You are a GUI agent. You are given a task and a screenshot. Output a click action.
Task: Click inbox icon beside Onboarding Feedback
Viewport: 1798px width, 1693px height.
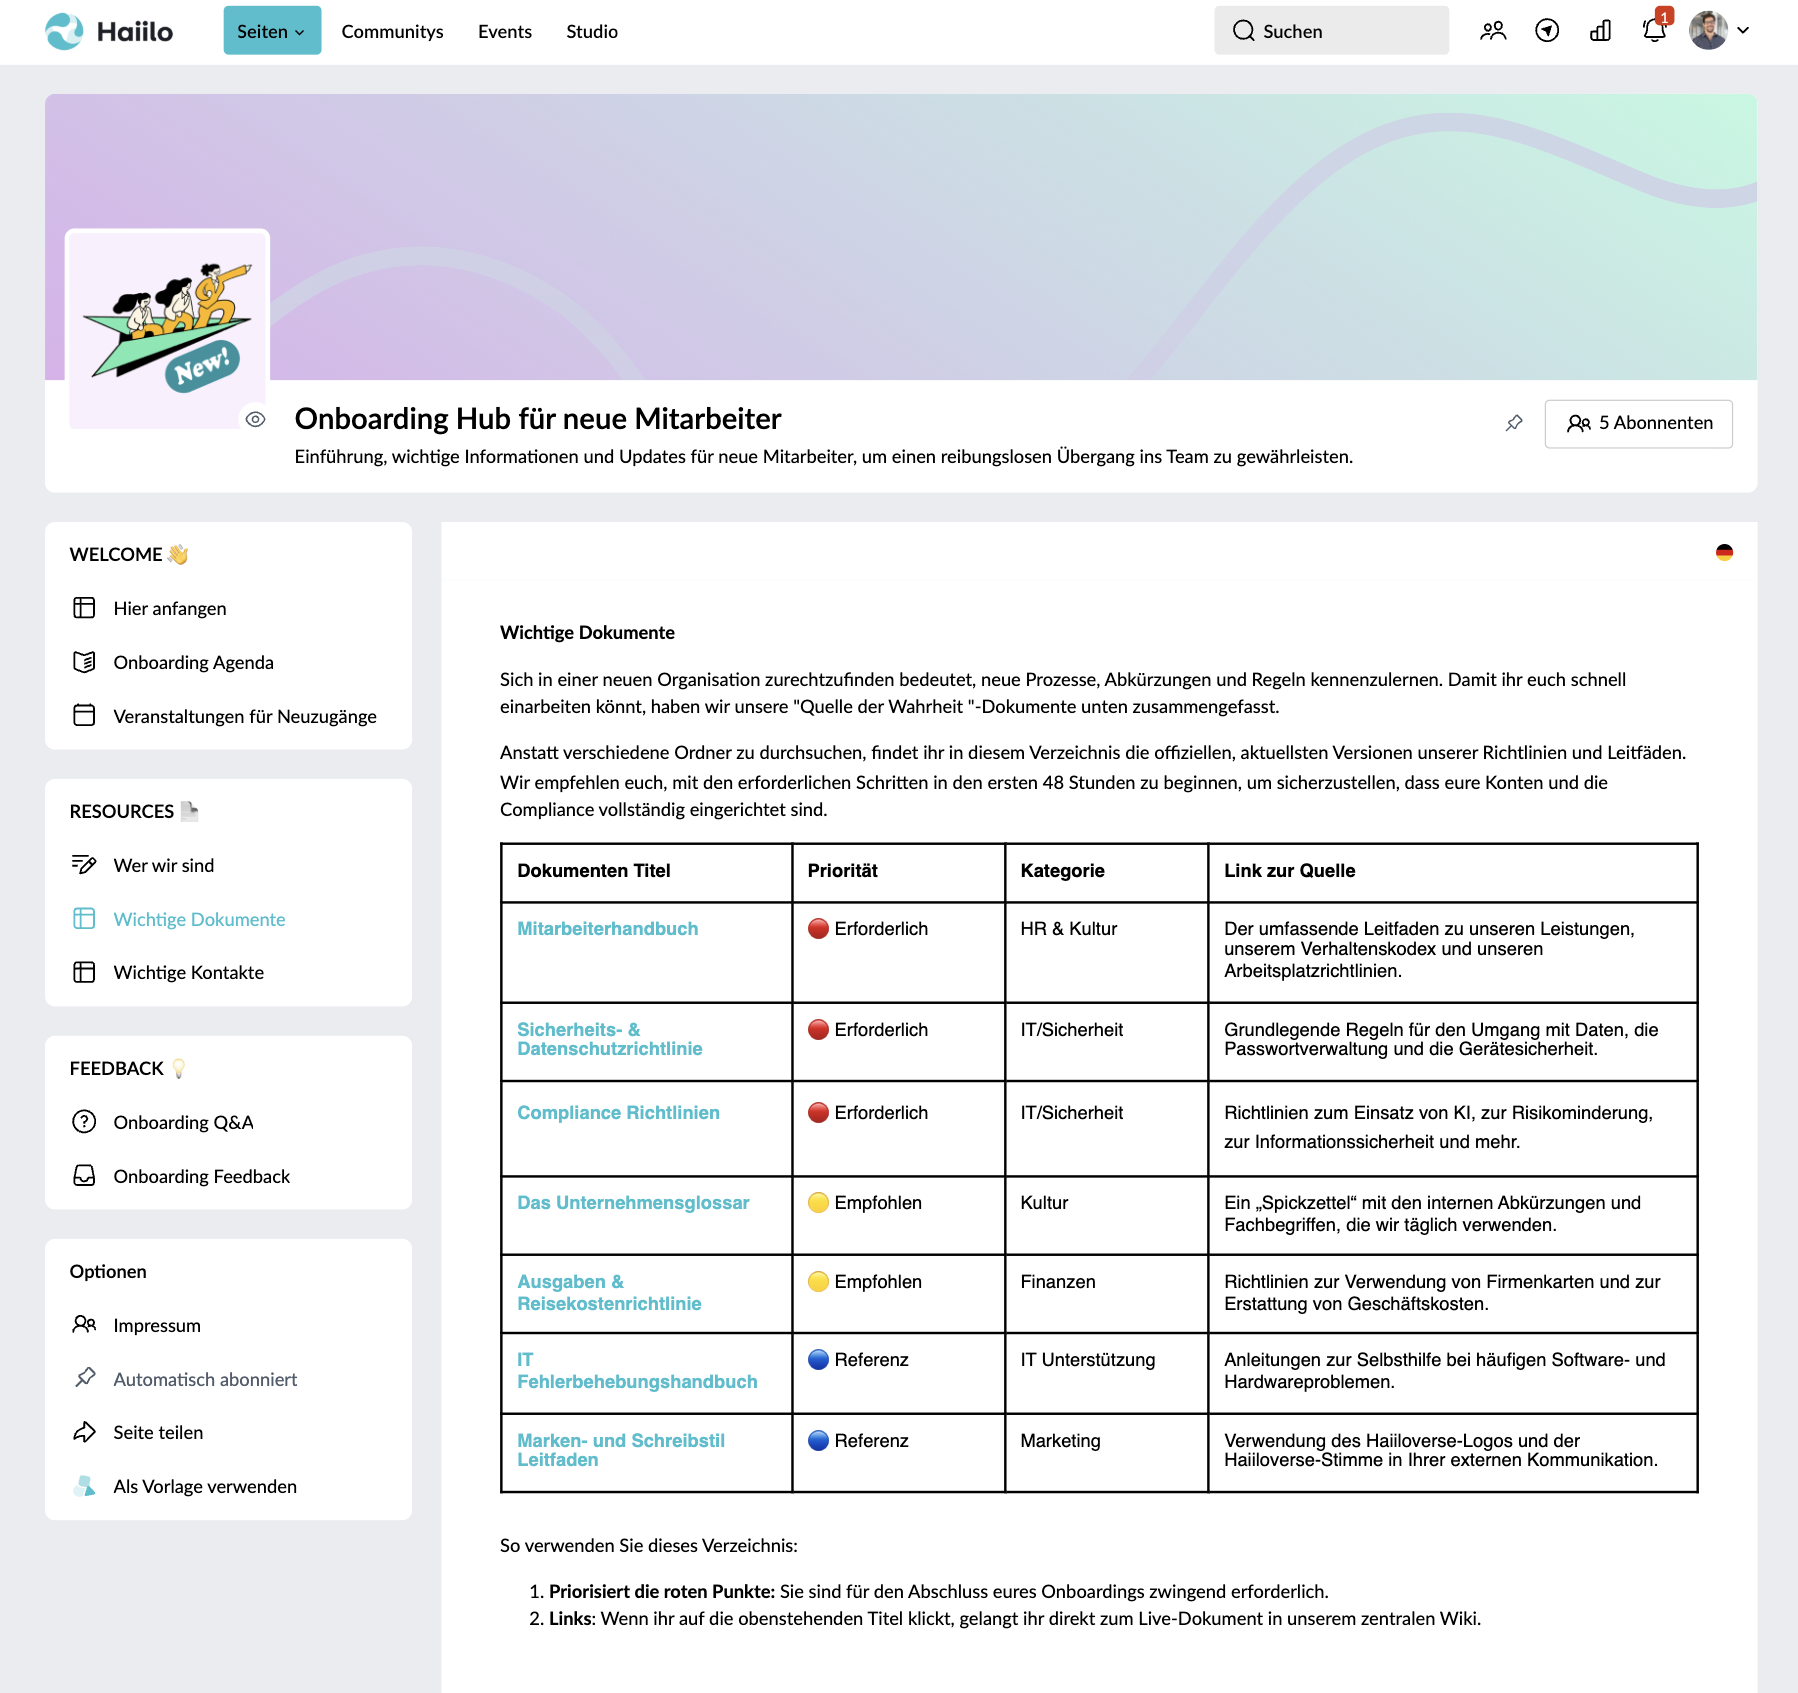pos(84,1176)
